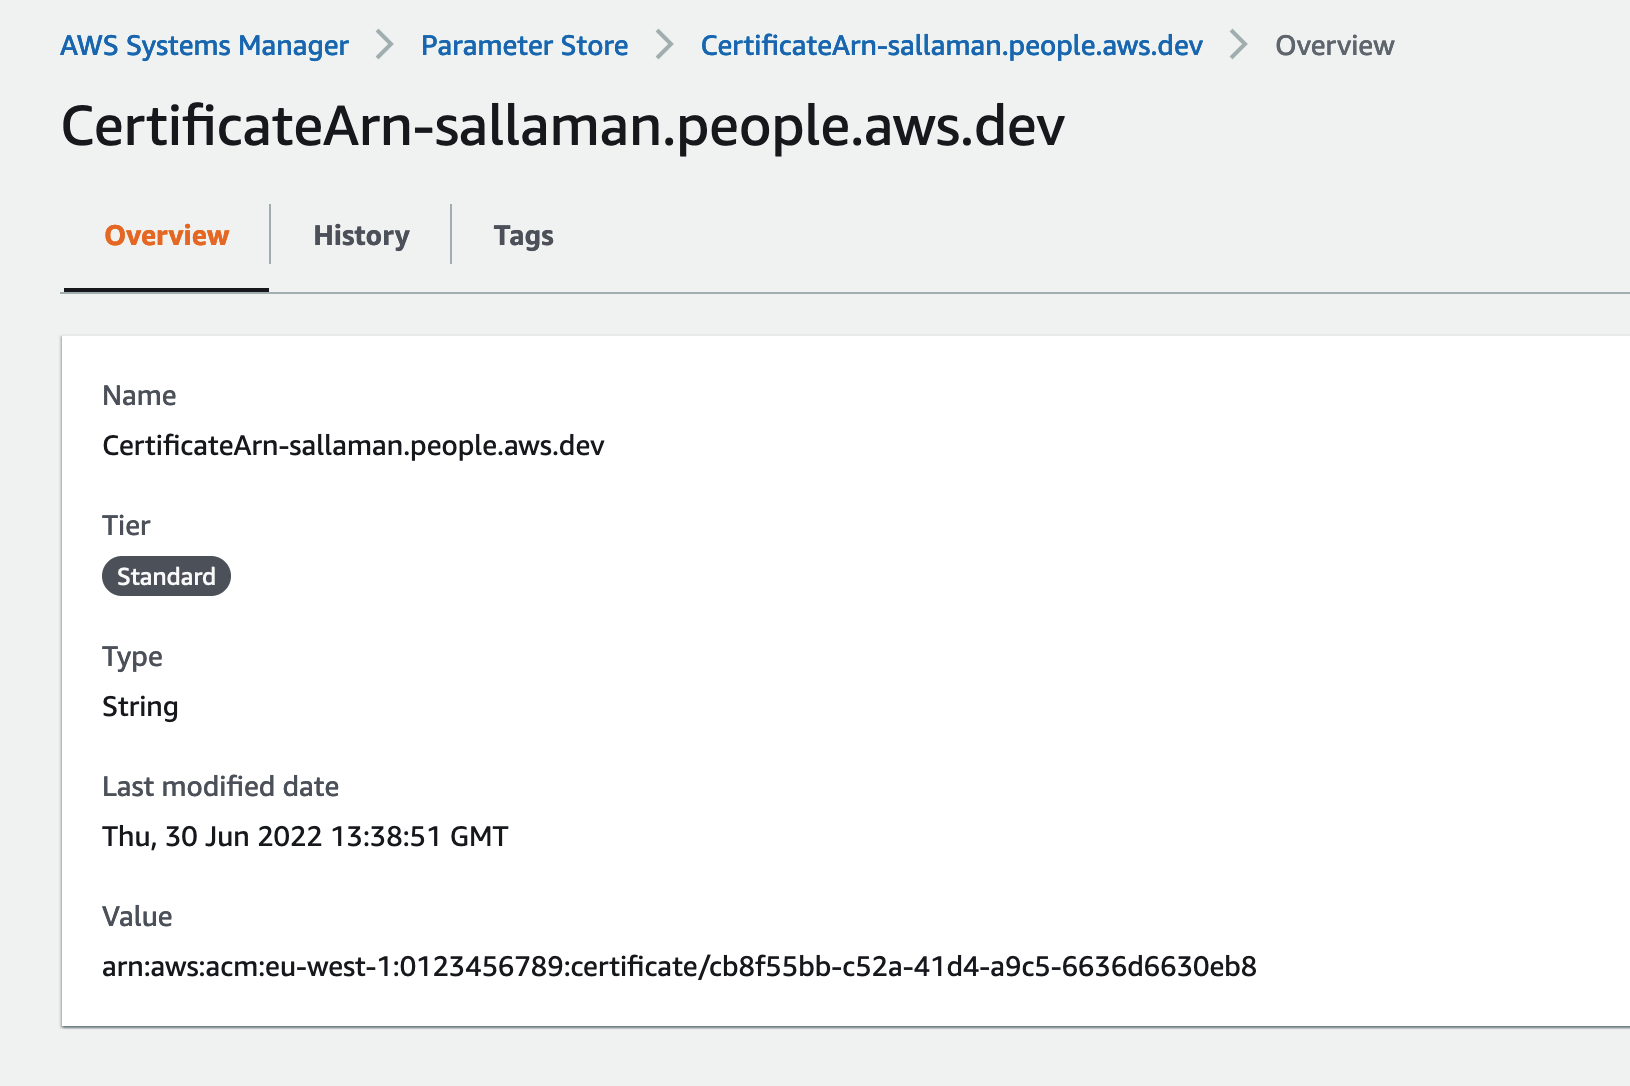Viewport: 1630px width, 1086px height.
Task: Click the Tier field label
Action: pyautogui.click(x=126, y=526)
